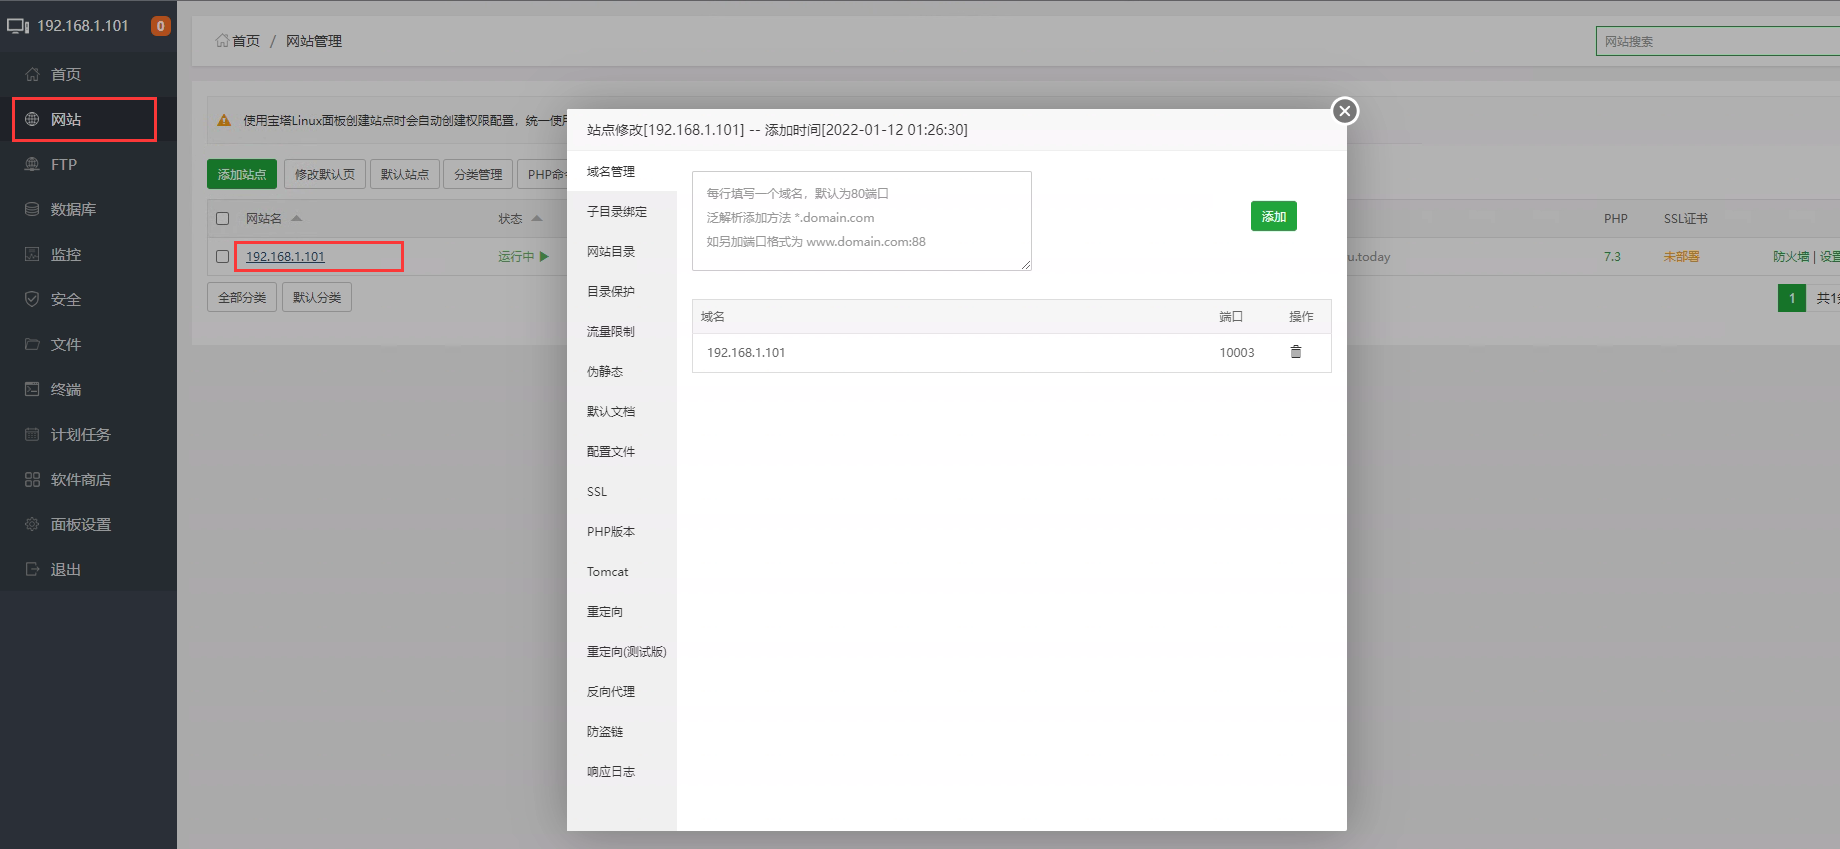Screen dimensions: 1840x849
Task: Open the 192.168.1.101 site link
Action: 285,257
